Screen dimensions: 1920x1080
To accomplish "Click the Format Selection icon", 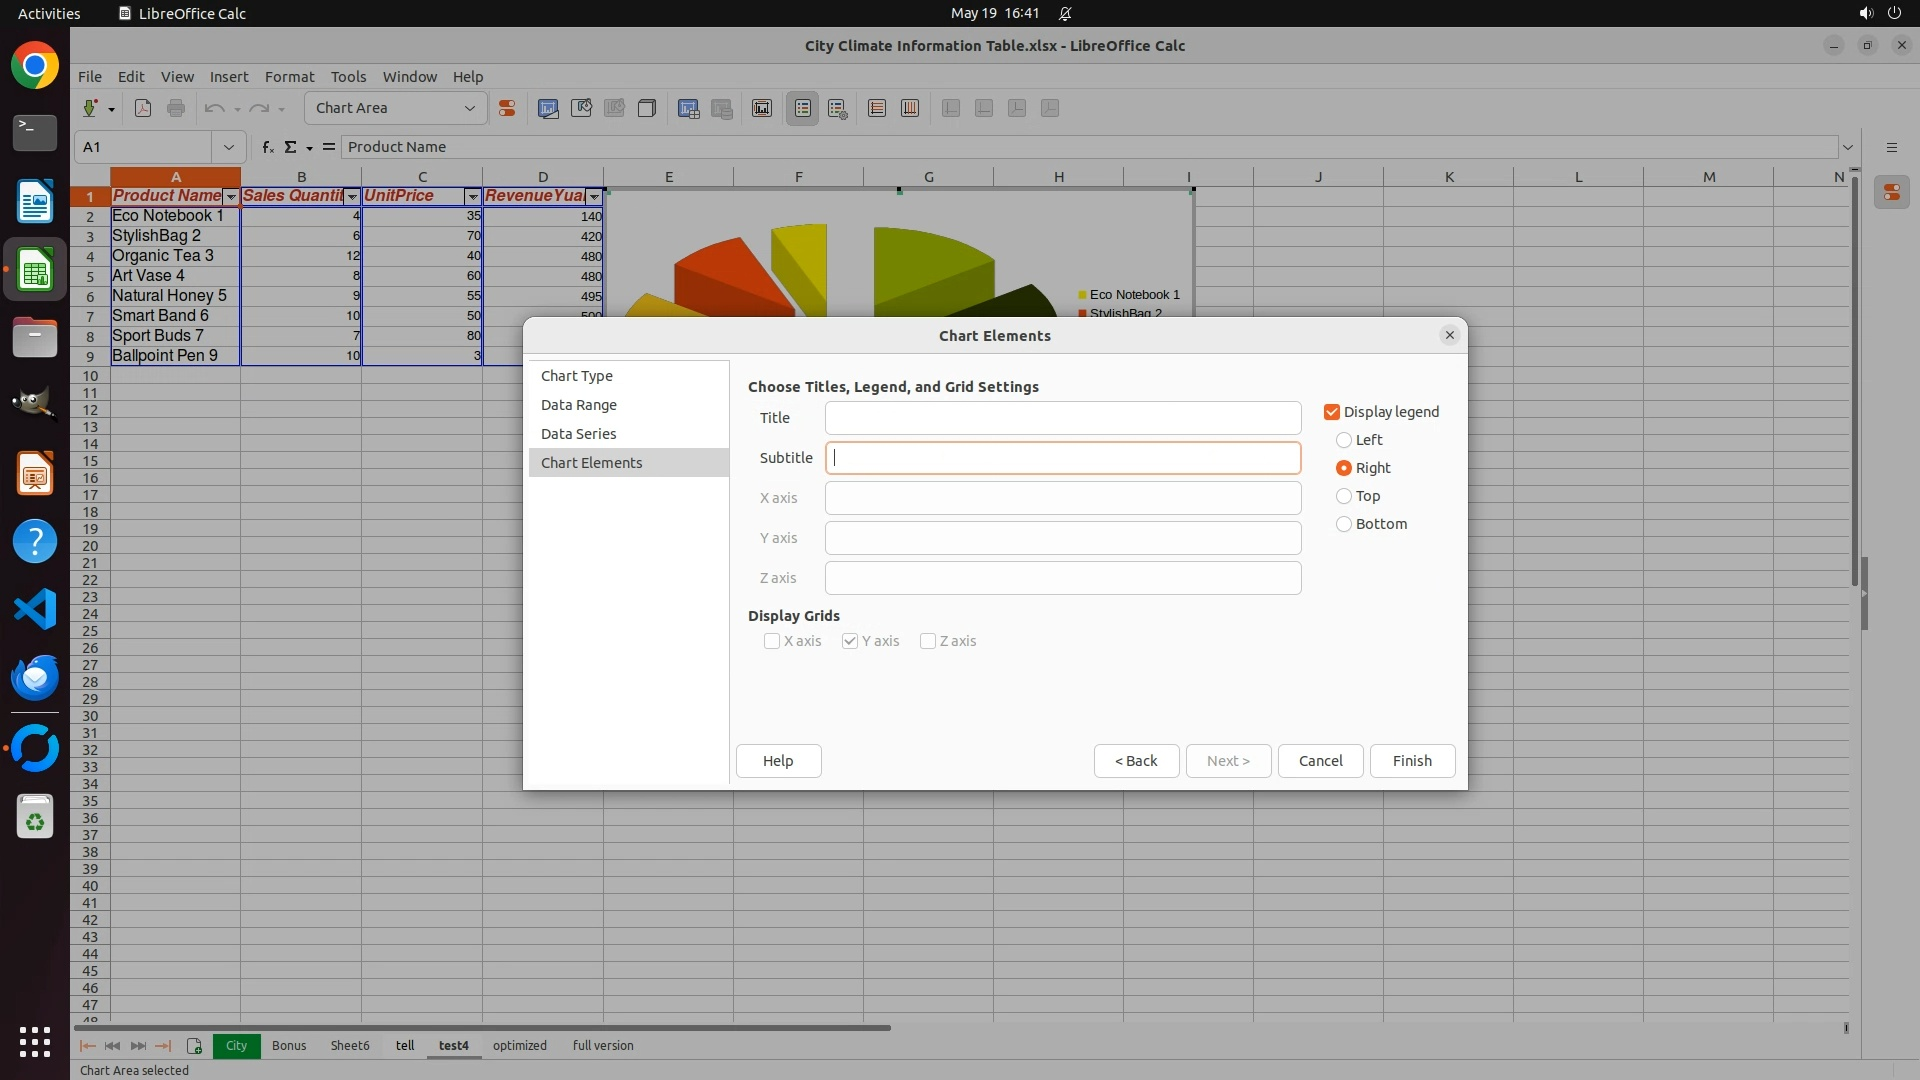I will (507, 108).
